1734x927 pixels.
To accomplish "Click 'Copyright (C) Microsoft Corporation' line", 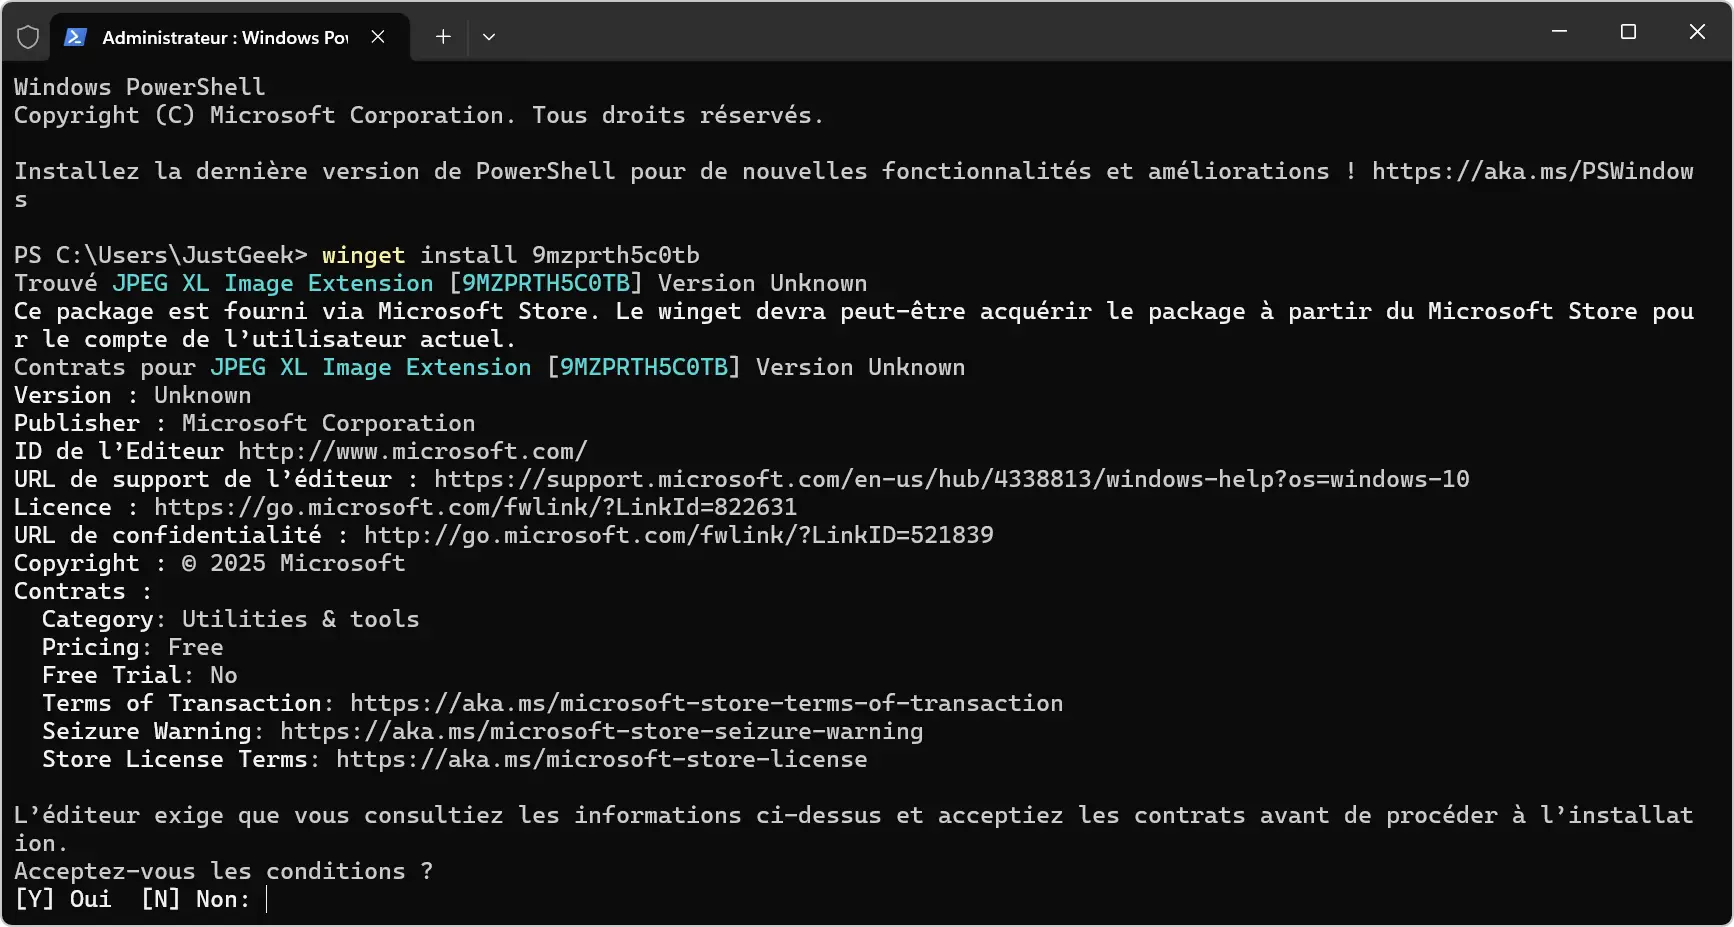I will pos(419,115).
